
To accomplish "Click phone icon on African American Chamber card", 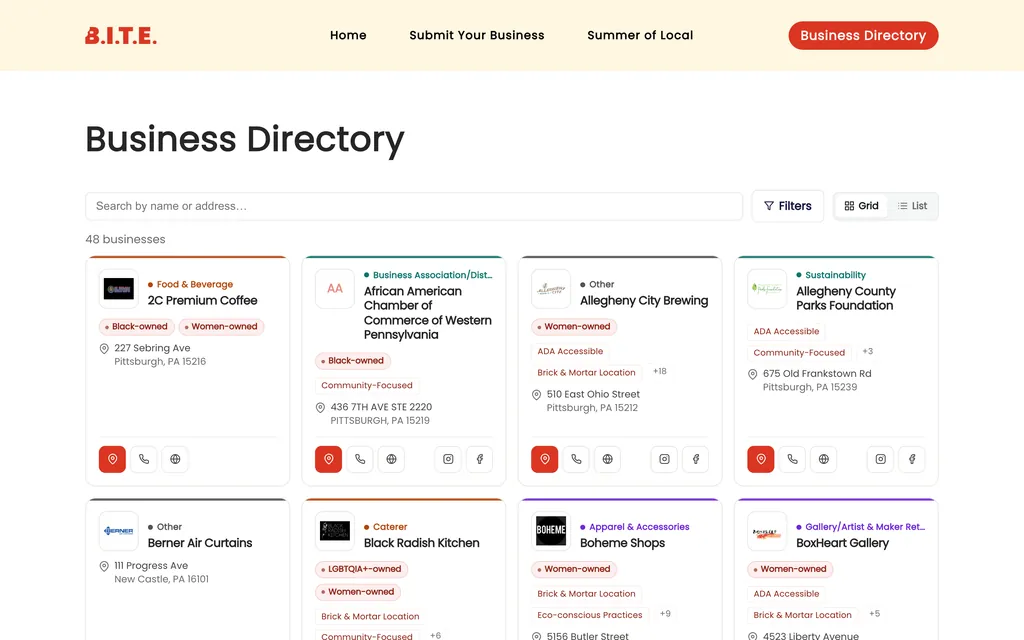I will tap(360, 459).
